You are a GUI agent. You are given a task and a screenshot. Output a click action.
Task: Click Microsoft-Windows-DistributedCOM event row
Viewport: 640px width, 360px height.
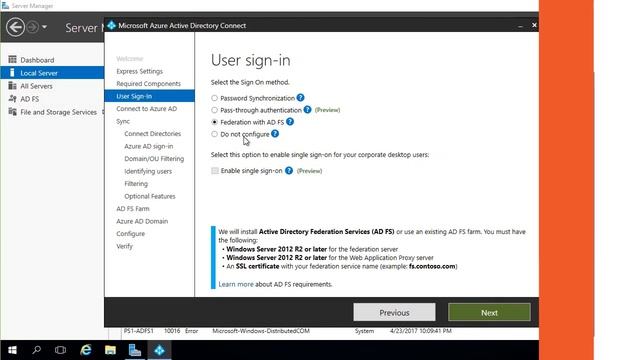point(261,331)
